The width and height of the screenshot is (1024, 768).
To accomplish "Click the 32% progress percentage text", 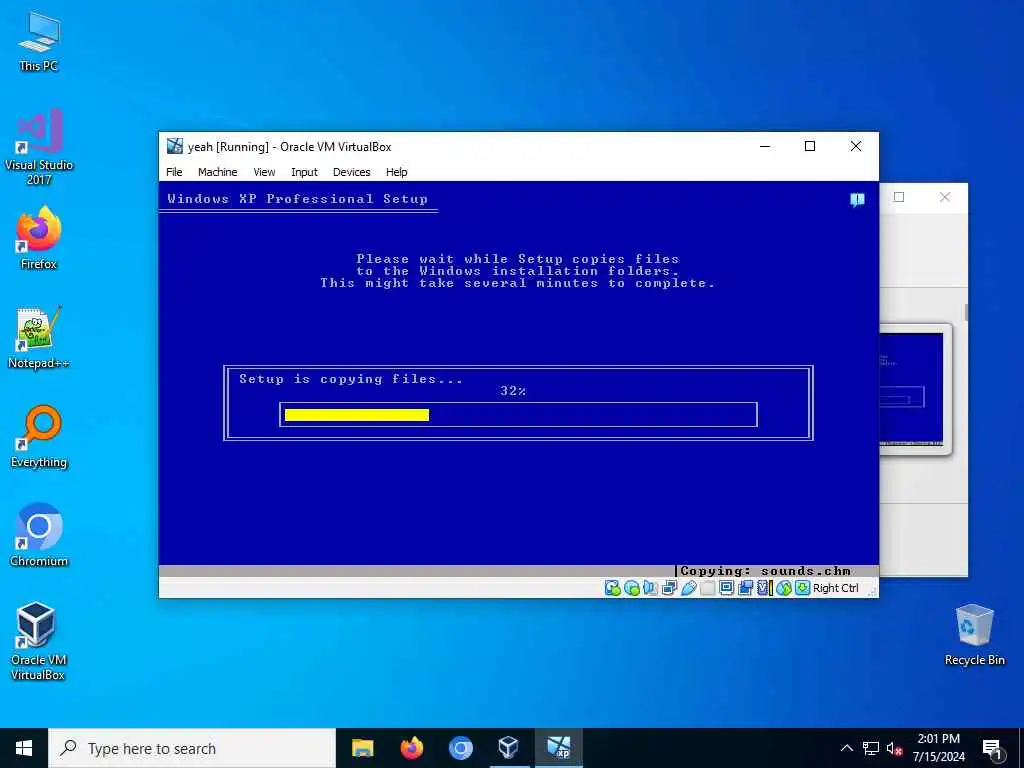I will pos(513,391).
